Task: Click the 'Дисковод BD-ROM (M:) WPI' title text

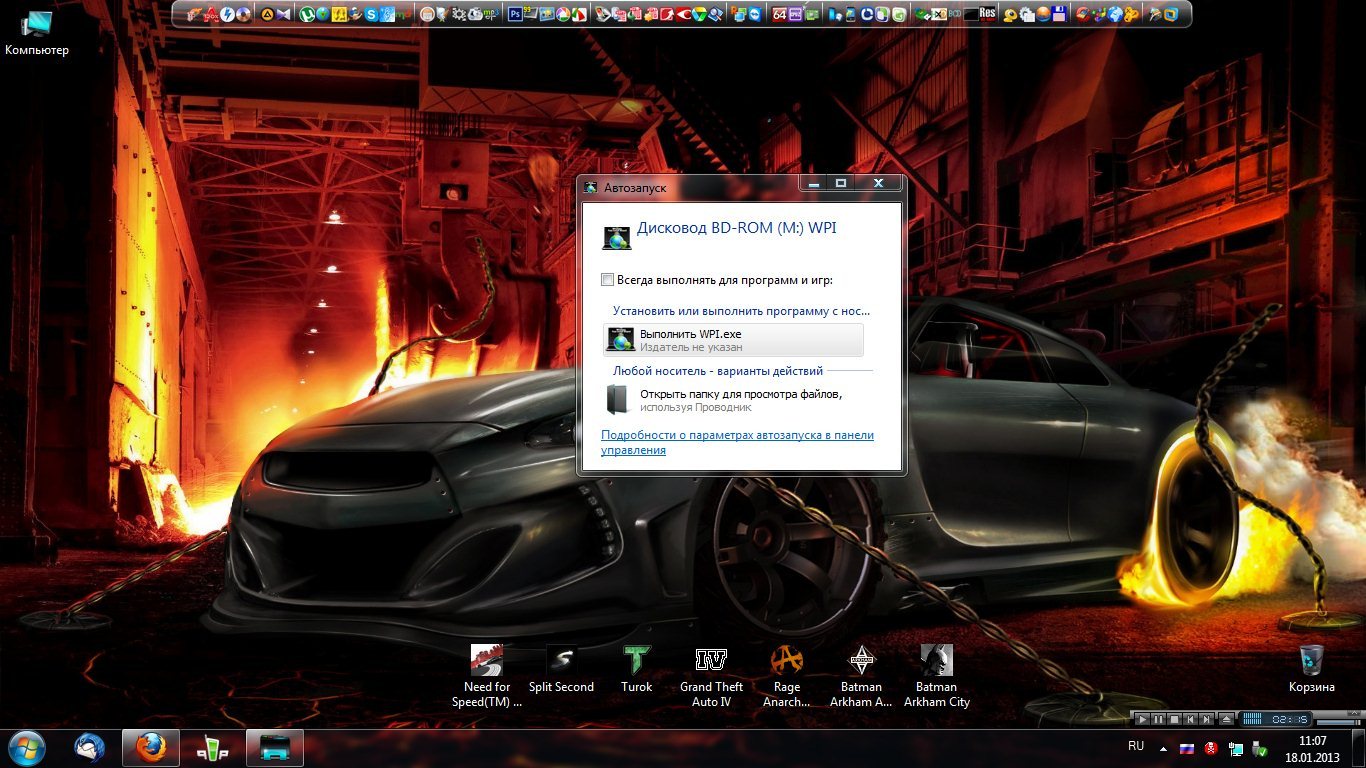Action: (x=737, y=228)
